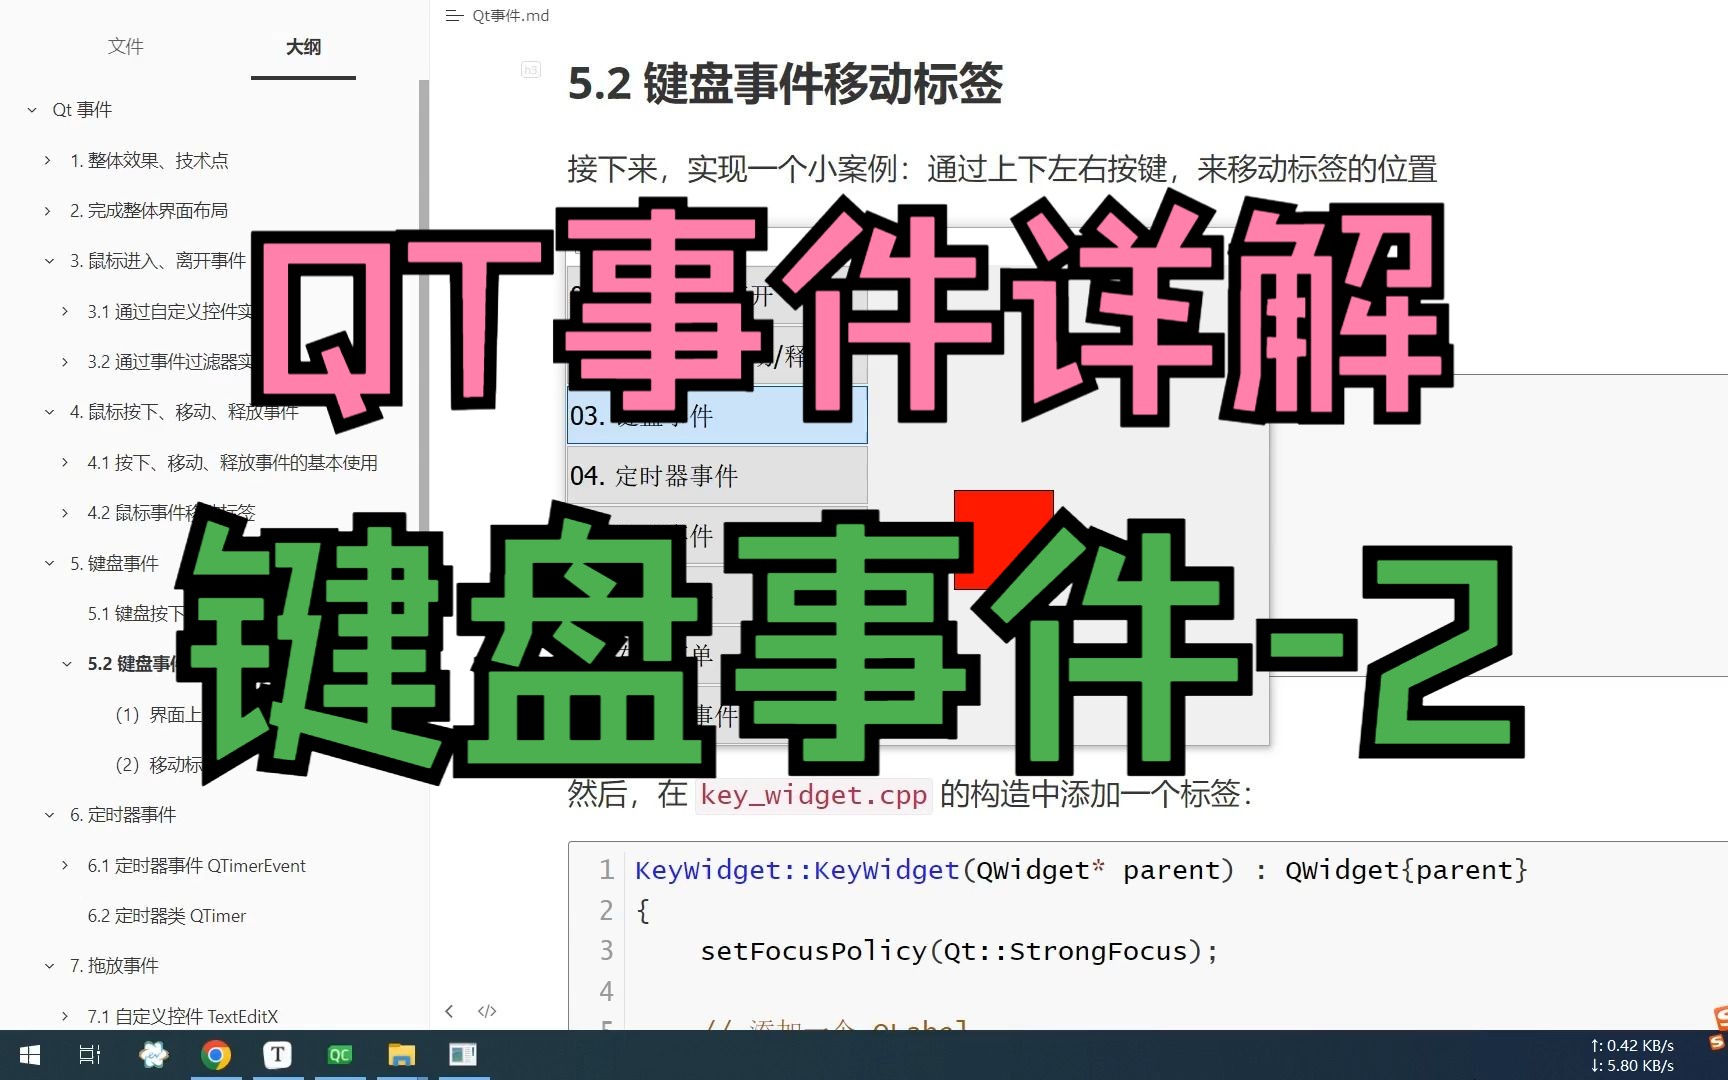Click the h3 heading level marker
Image resolution: width=1728 pixels, height=1080 pixels.
(531, 69)
